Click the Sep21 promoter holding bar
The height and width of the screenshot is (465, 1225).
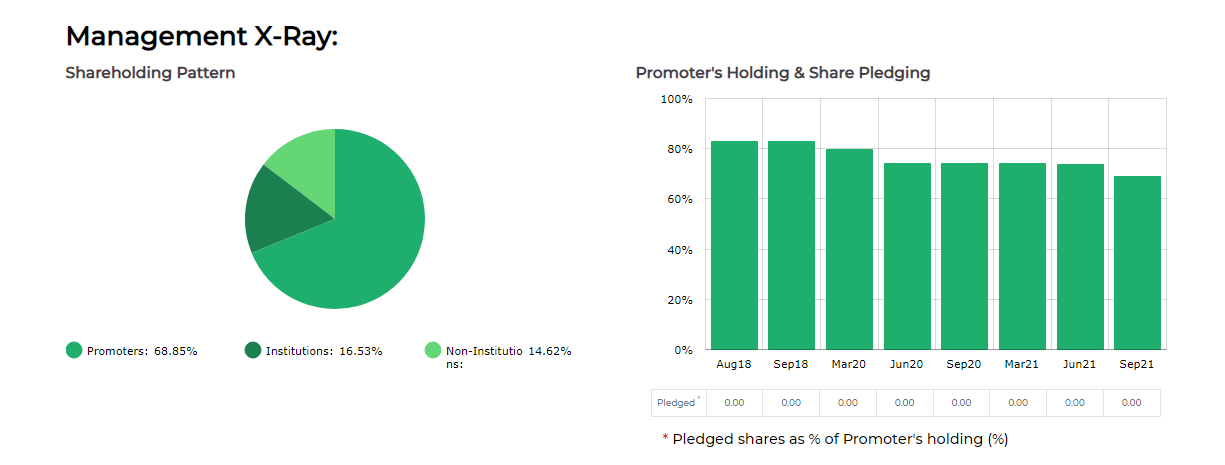coord(1137,262)
